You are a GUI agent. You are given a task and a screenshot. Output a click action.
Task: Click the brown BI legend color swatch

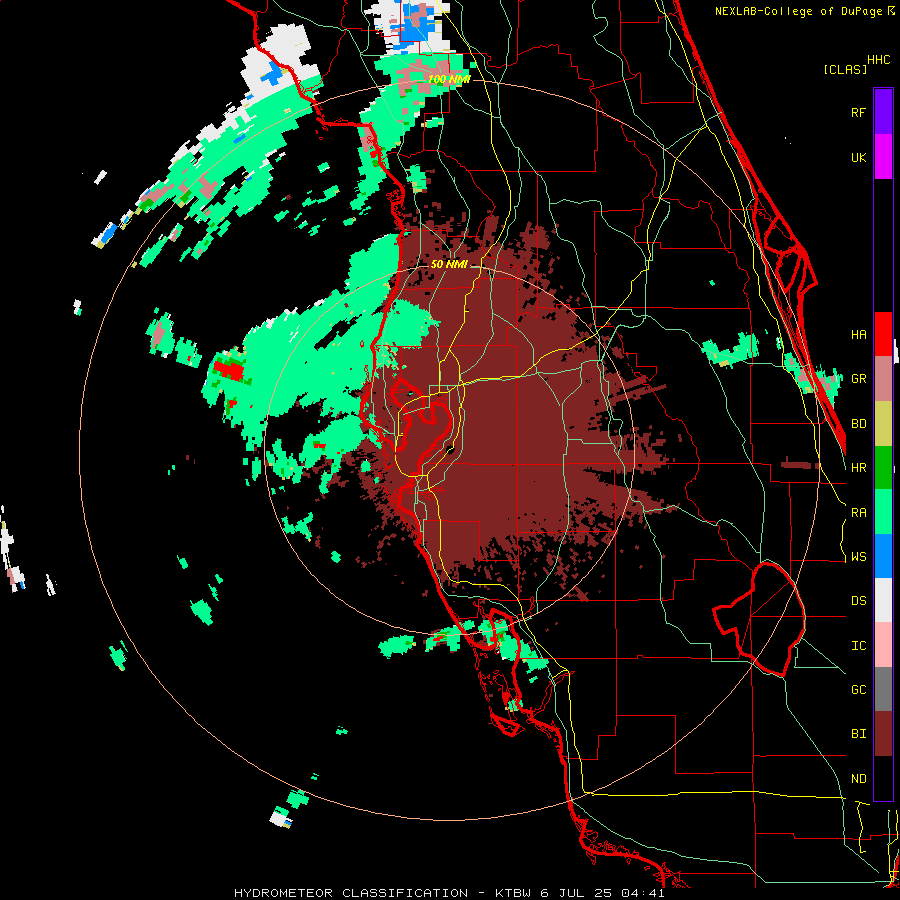click(x=883, y=734)
